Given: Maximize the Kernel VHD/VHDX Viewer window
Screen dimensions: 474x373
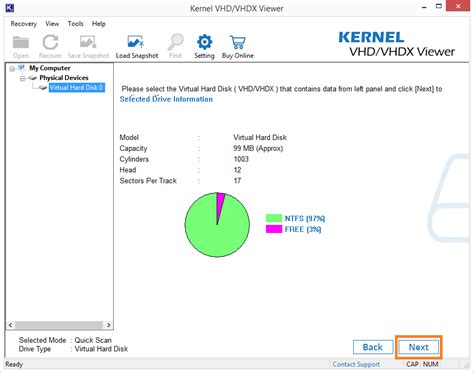Looking at the screenshot, I should pos(439,6).
